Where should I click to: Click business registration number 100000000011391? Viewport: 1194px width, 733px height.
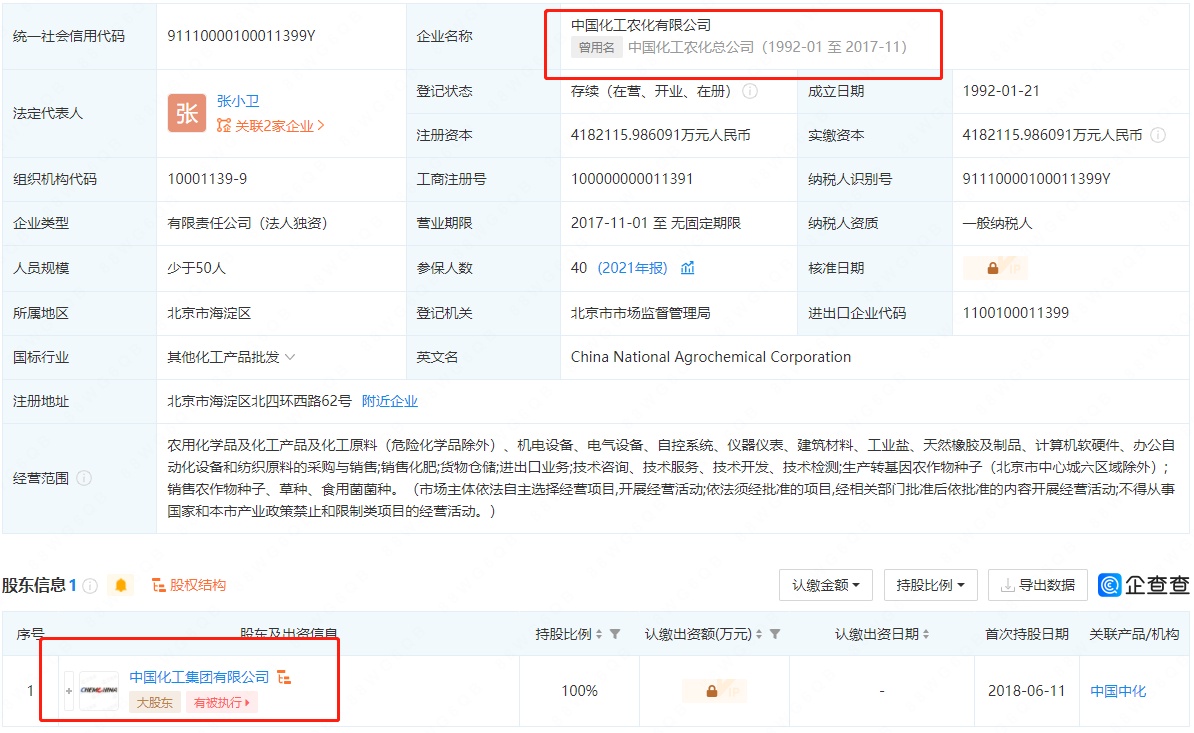click(x=632, y=179)
